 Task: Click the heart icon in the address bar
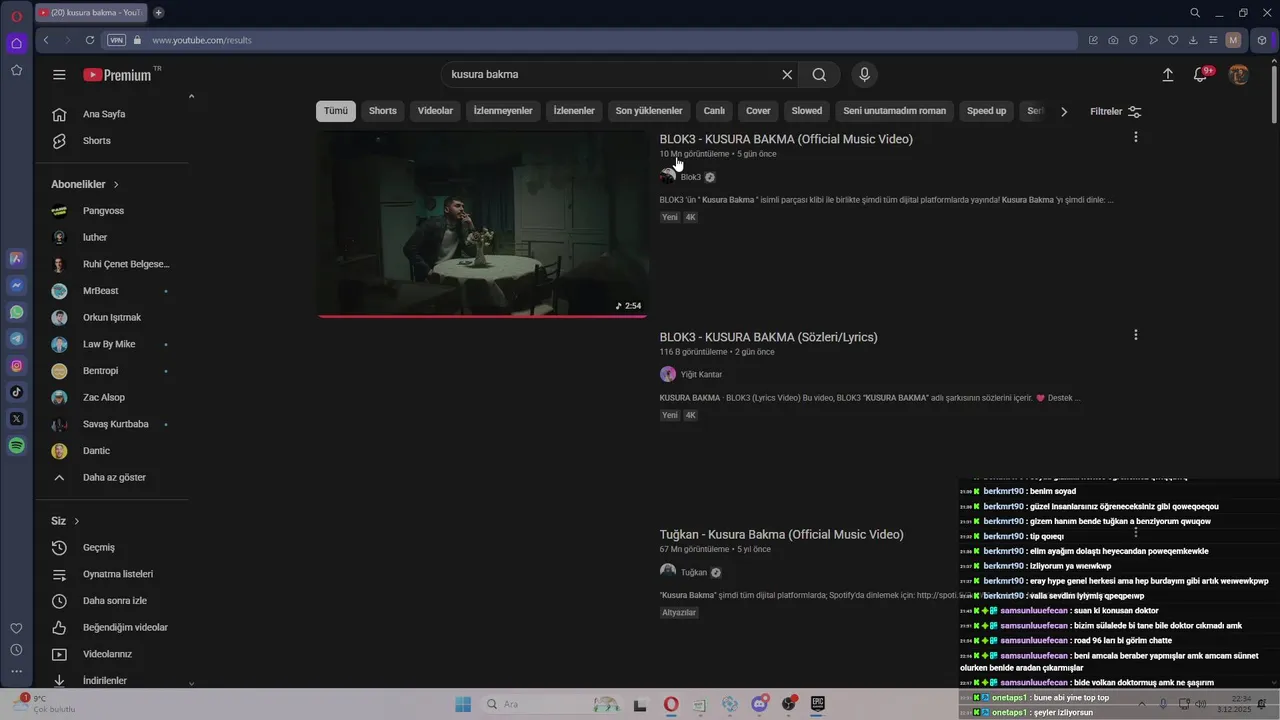[x=1173, y=40]
